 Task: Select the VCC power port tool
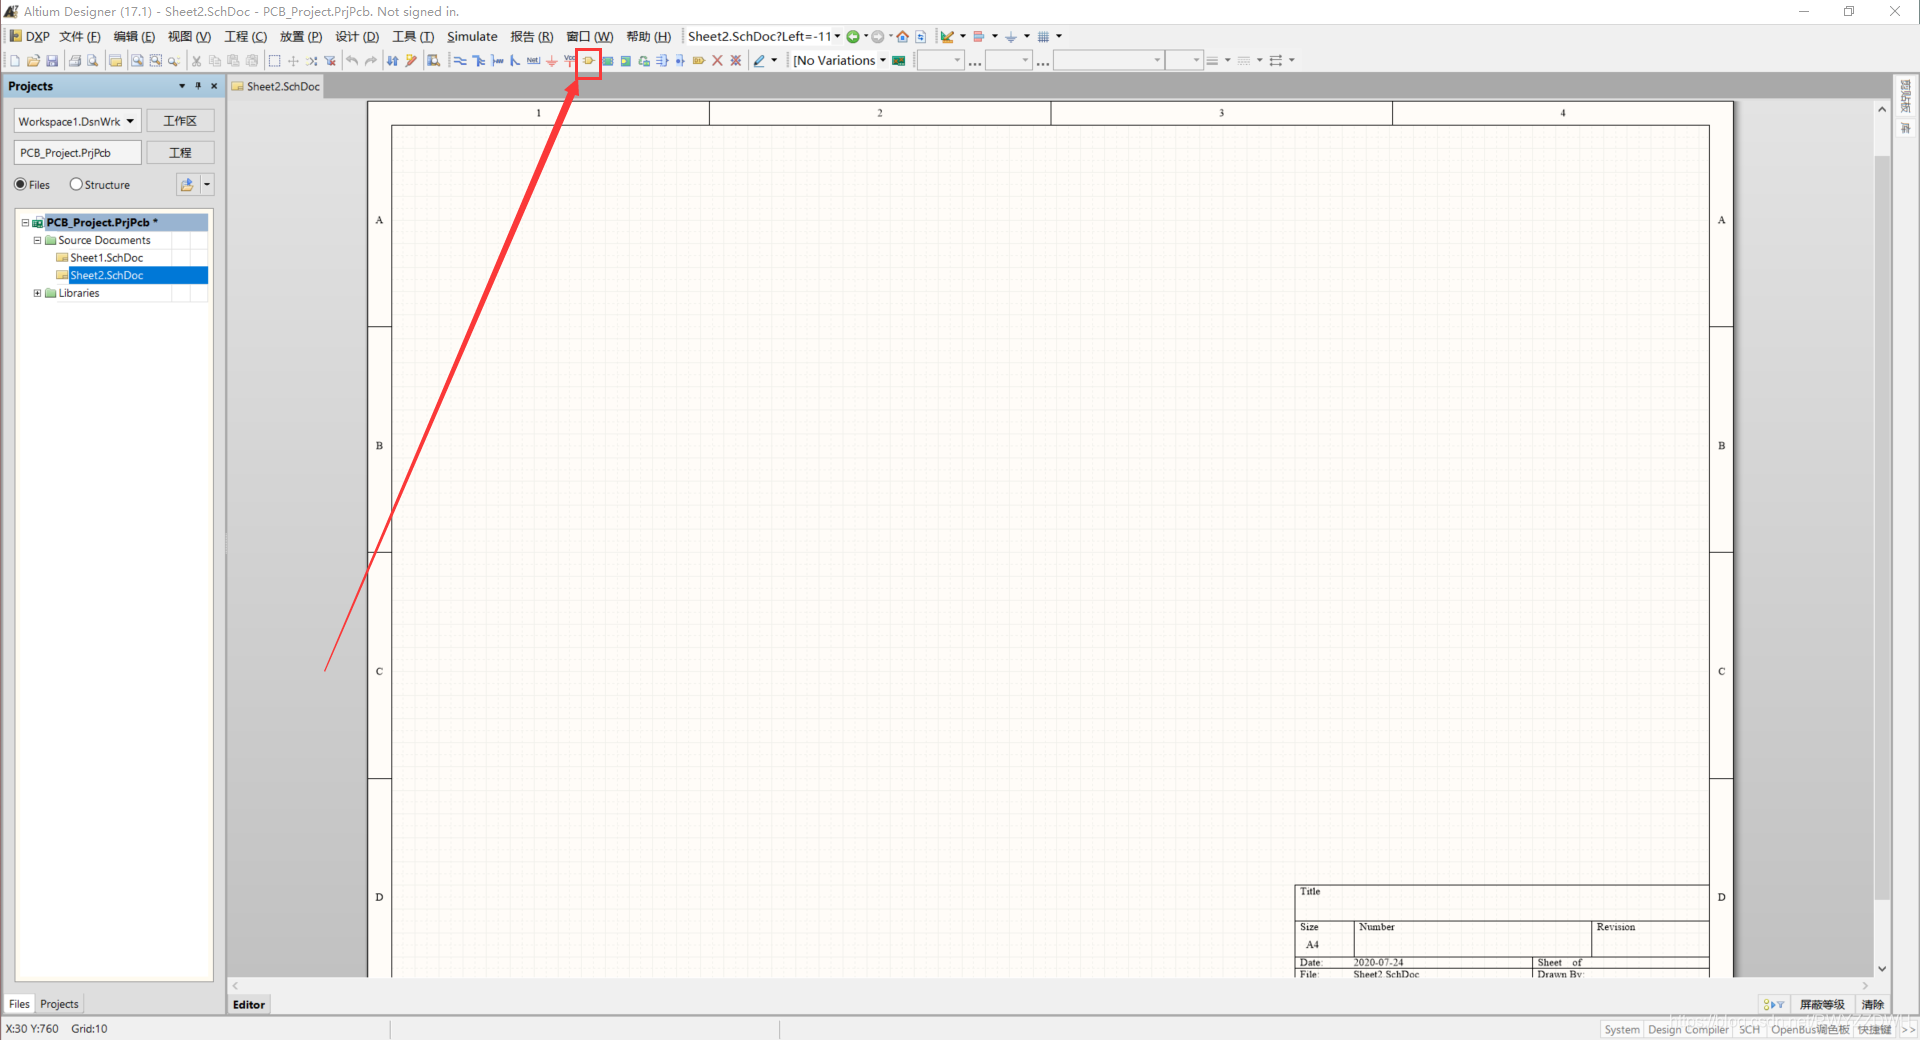coord(569,61)
